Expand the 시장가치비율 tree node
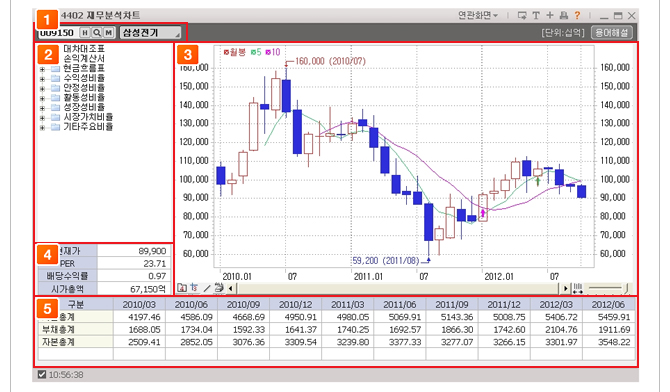The height and width of the screenshot is (392, 670). [x=42, y=118]
